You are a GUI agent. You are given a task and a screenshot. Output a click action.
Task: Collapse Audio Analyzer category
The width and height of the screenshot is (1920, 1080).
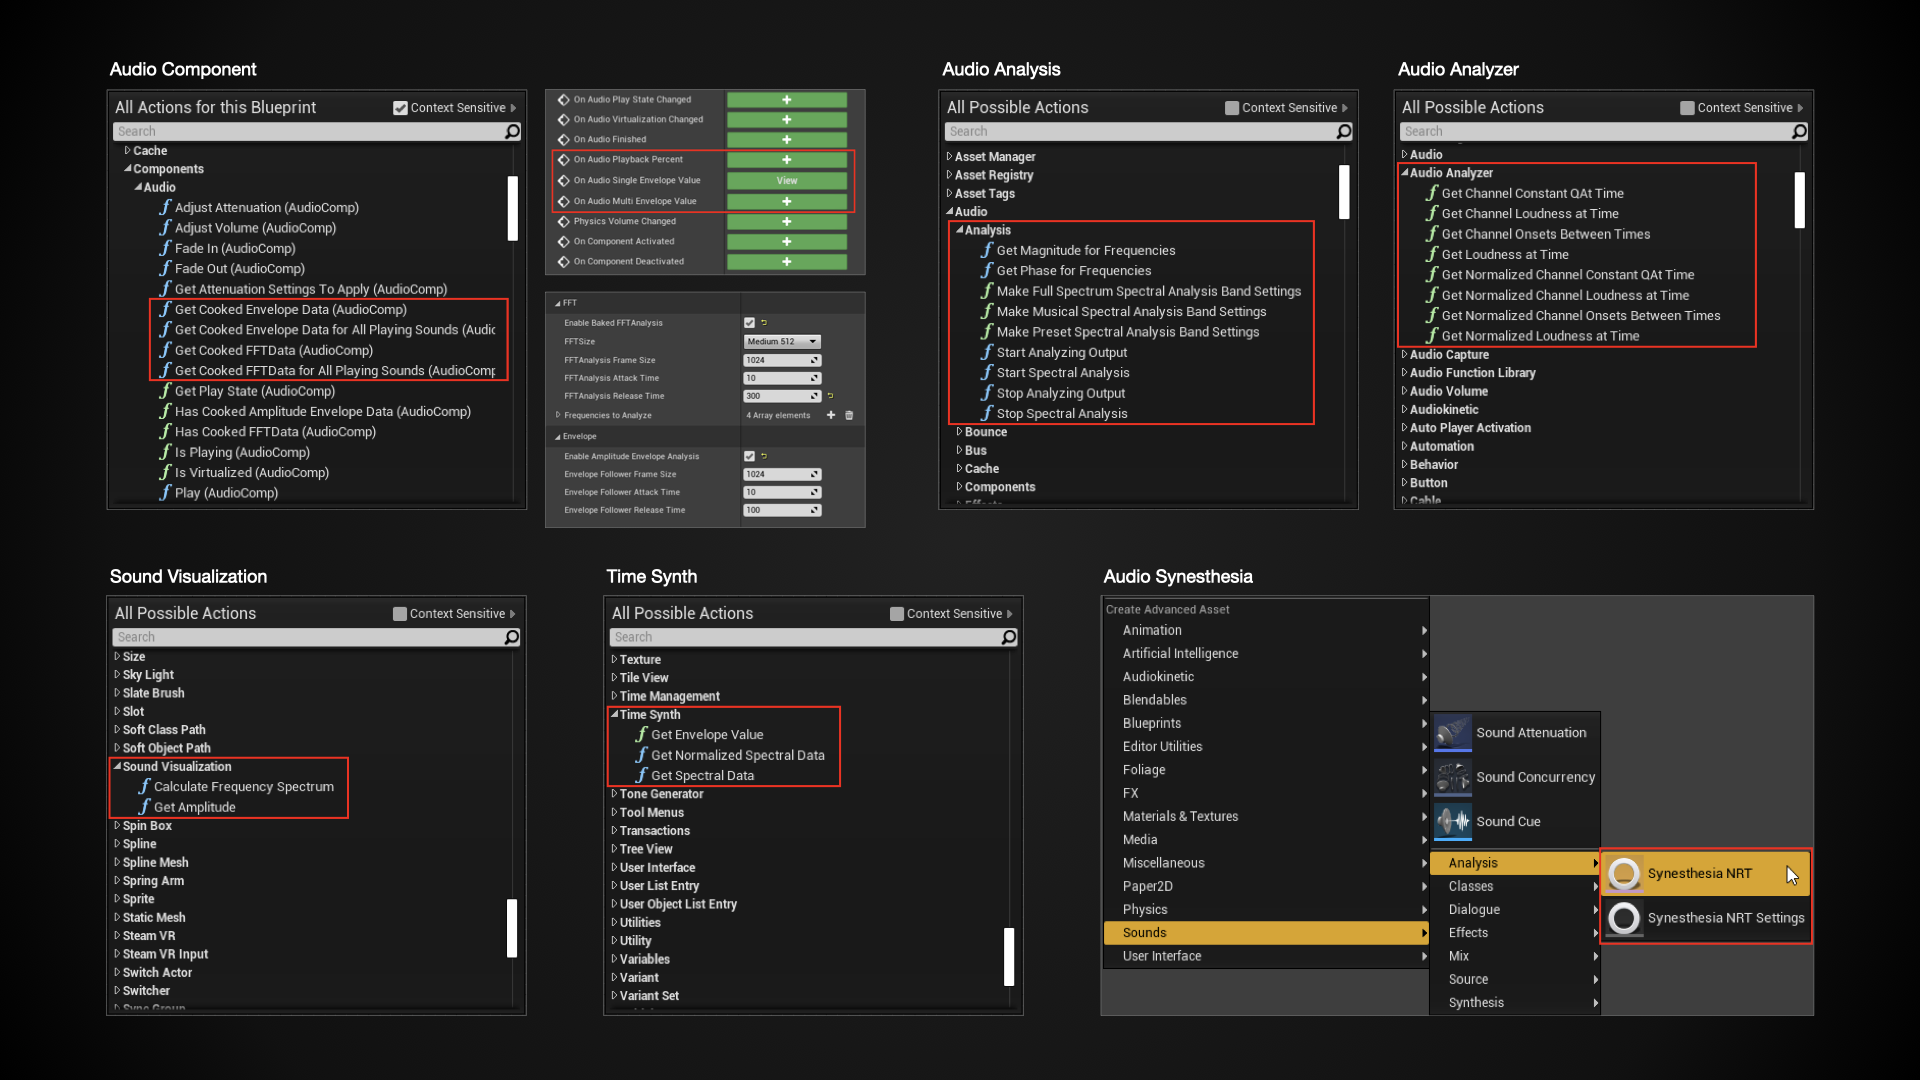point(1404,173)
